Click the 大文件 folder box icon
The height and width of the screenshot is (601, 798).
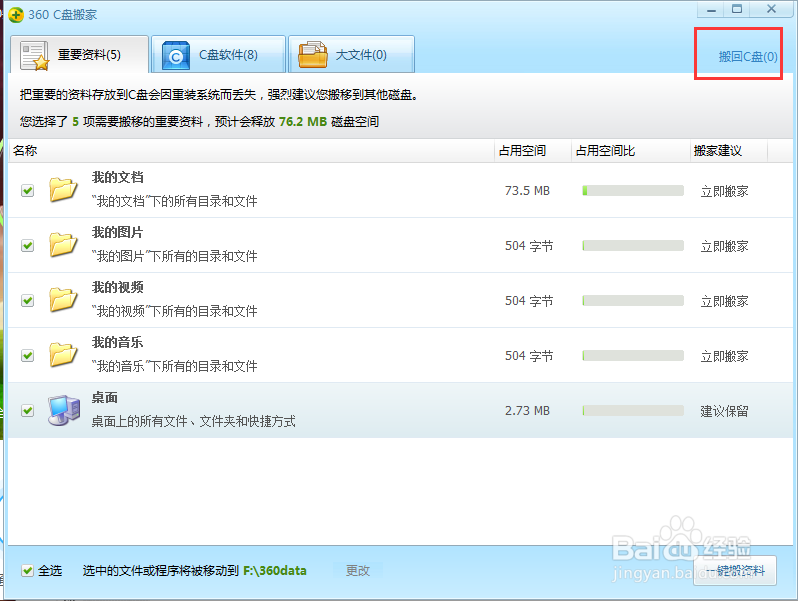(x=312, y=55)
